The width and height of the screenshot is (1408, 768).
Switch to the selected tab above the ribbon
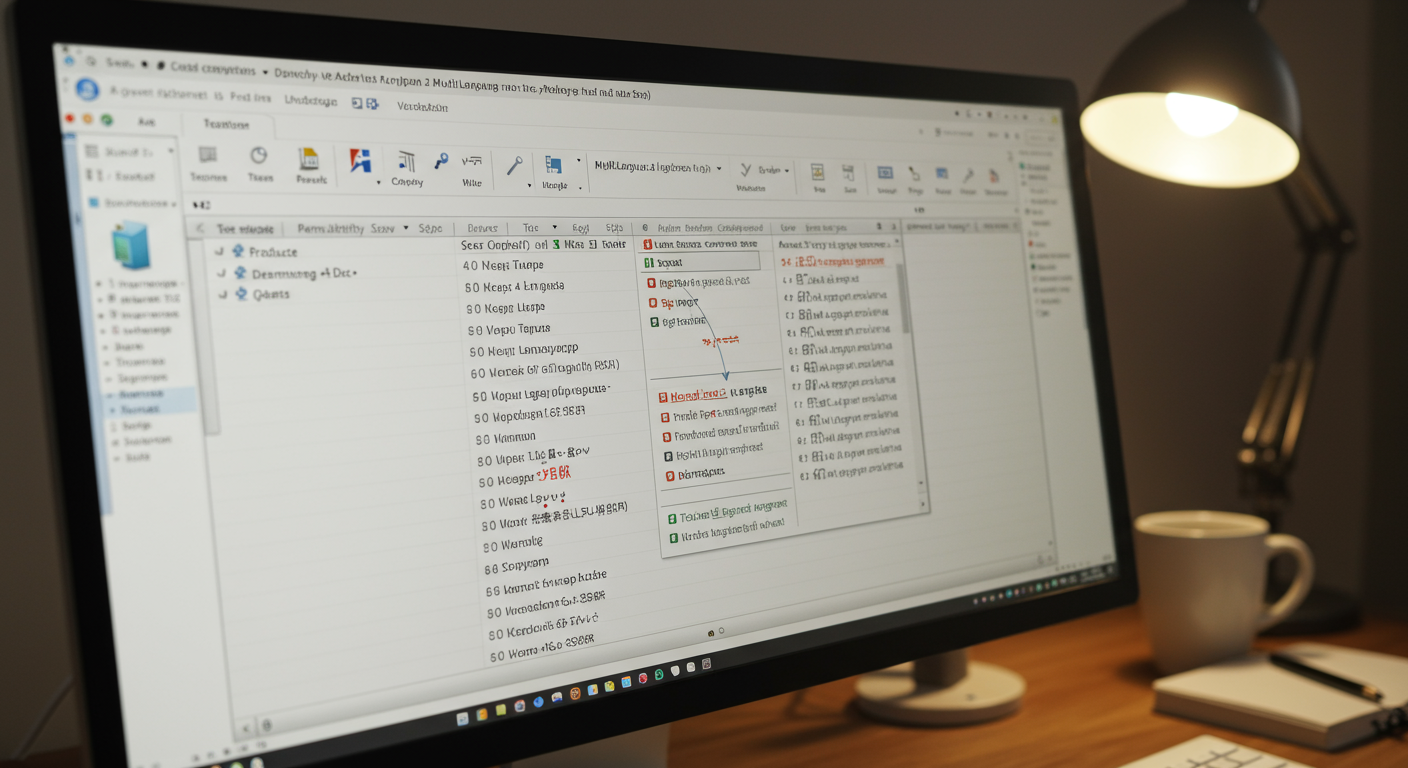pyautogui.click(x=226, y=124)
